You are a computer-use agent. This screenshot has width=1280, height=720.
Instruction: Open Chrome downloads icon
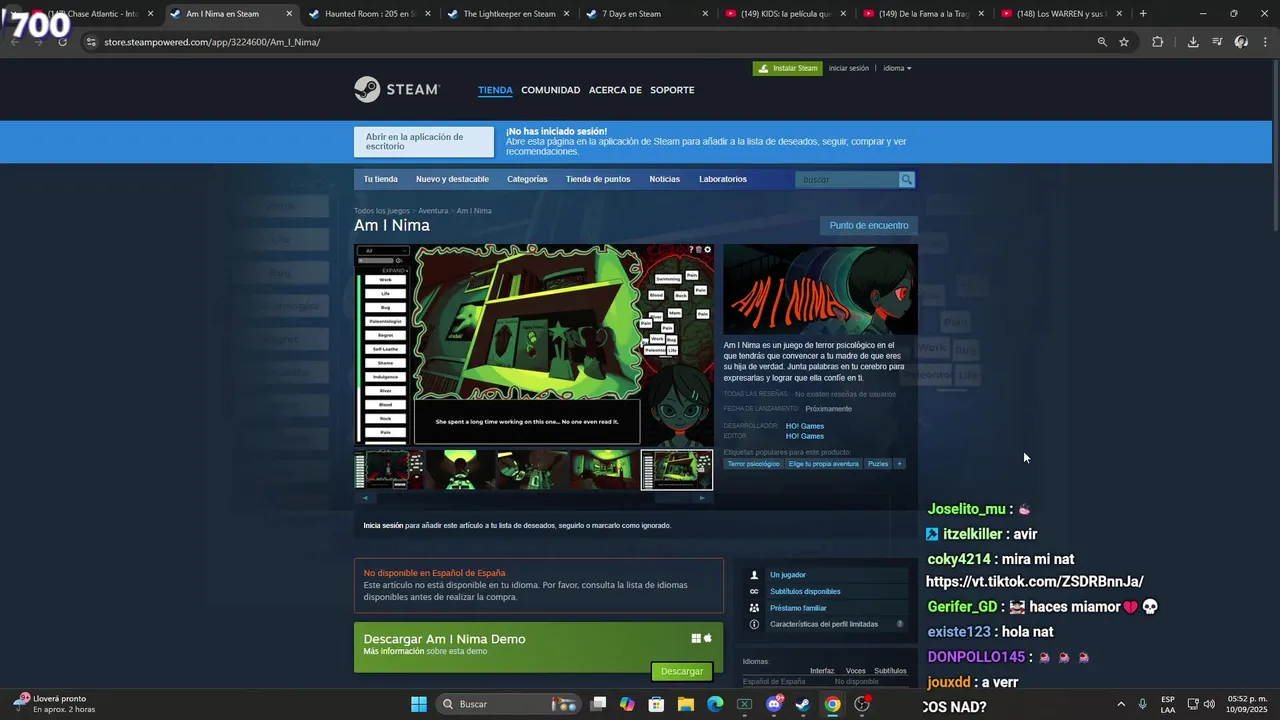point(1193,42)
